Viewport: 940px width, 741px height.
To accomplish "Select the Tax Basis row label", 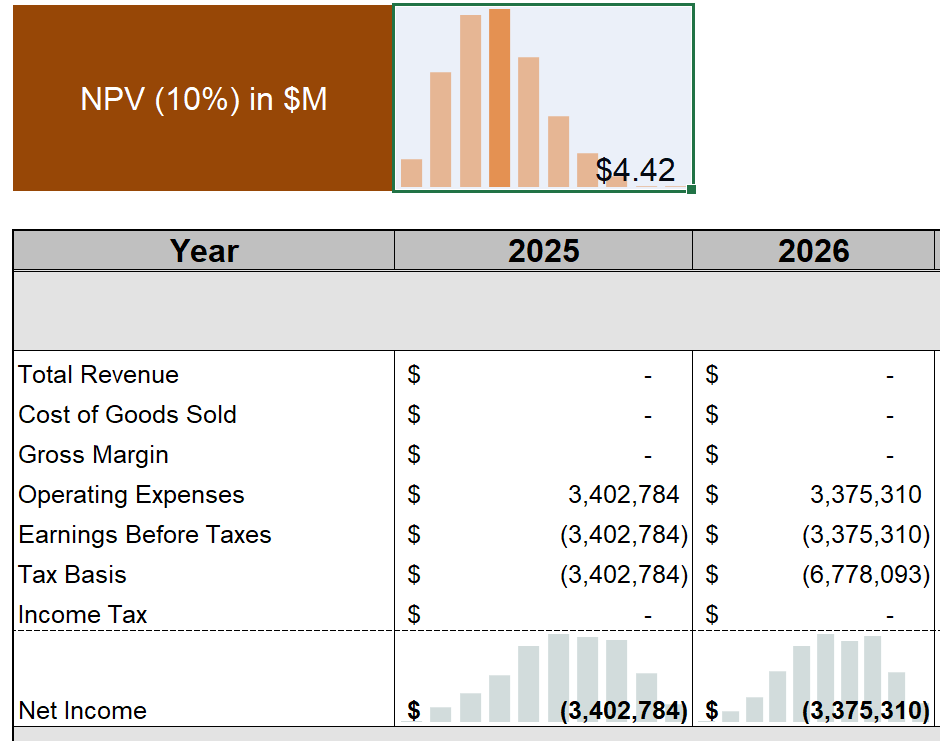I will click(72, 575).
